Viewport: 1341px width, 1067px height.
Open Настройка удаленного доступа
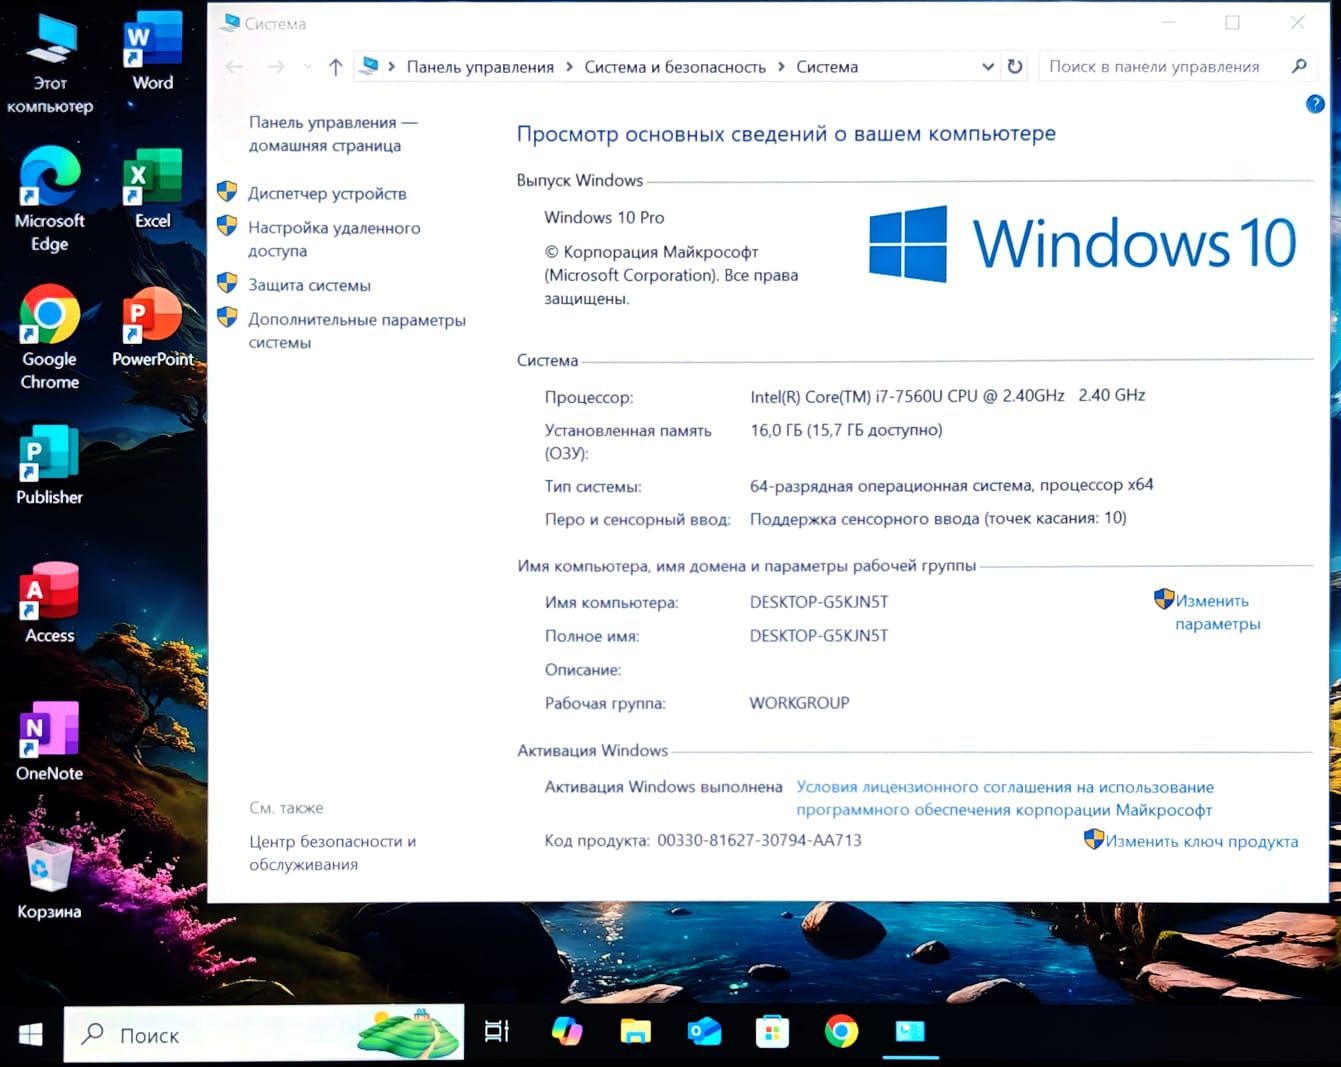tap(334, 239)
